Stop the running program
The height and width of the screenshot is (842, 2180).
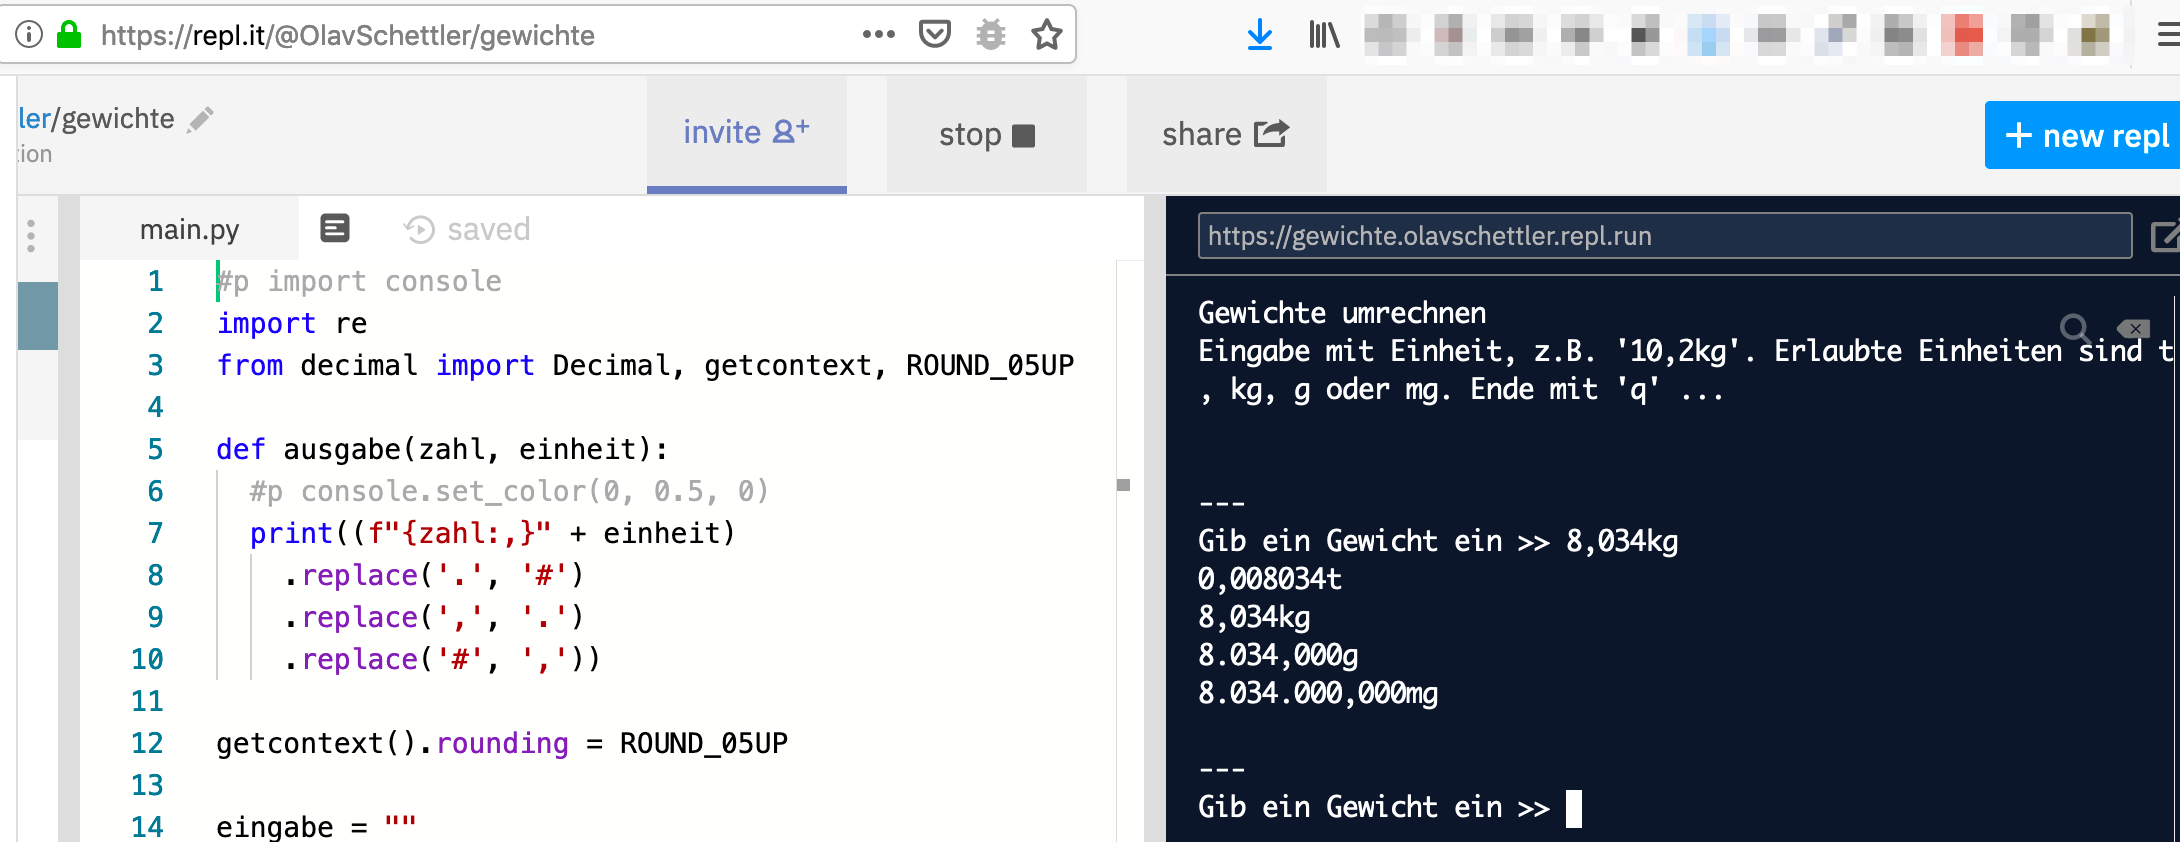(986, 135)
